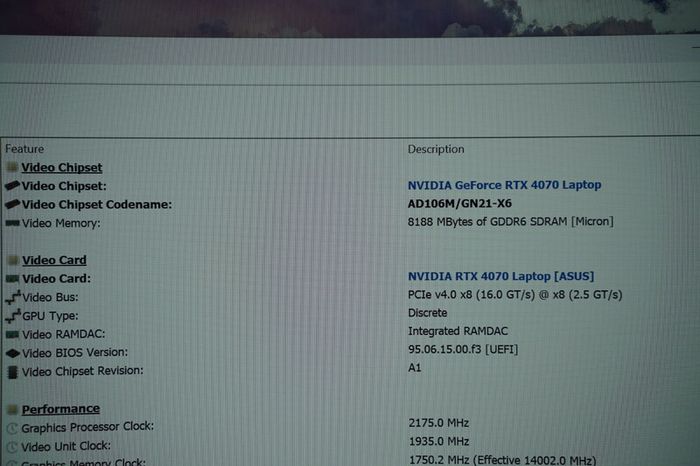Click the Video Chipset Revision row icon
The image size is (700, 466).
point(13,372)
